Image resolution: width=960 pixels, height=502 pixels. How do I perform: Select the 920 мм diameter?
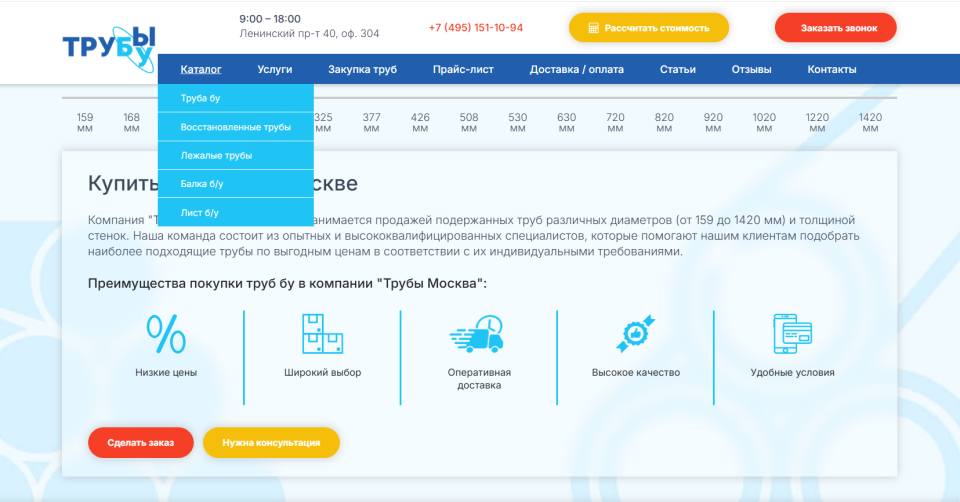pyautogui.click(x=713, y=122)
